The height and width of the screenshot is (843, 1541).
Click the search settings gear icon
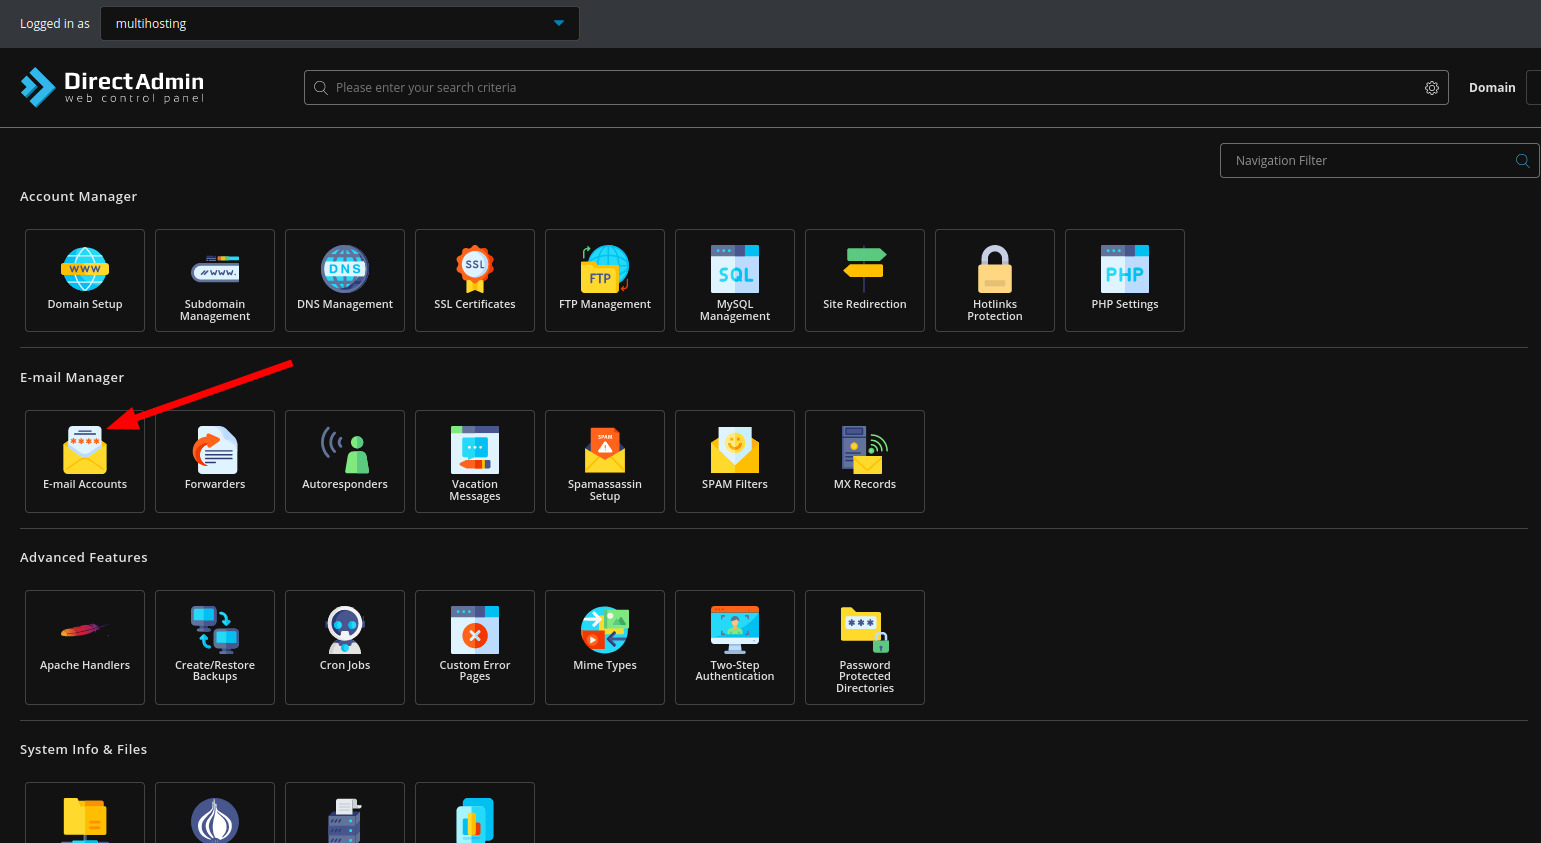point(1432,88)
